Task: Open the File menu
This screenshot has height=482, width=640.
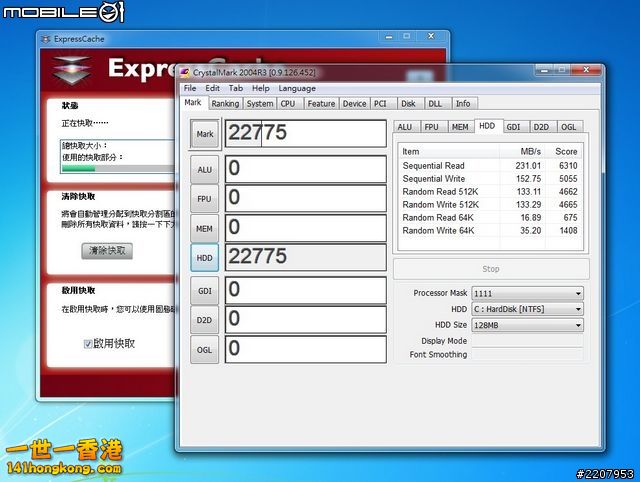Action: pyautogui.click(x=190, y=88)
